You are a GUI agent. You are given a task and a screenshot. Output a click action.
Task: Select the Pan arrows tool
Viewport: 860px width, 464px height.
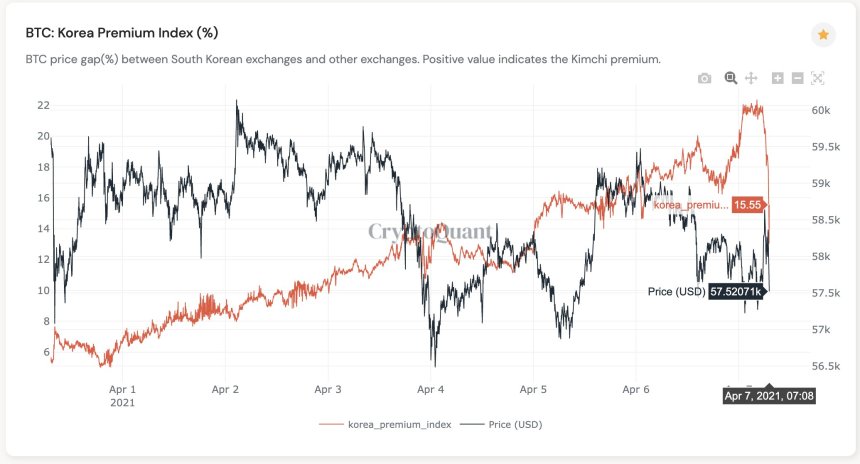point(751,78)
